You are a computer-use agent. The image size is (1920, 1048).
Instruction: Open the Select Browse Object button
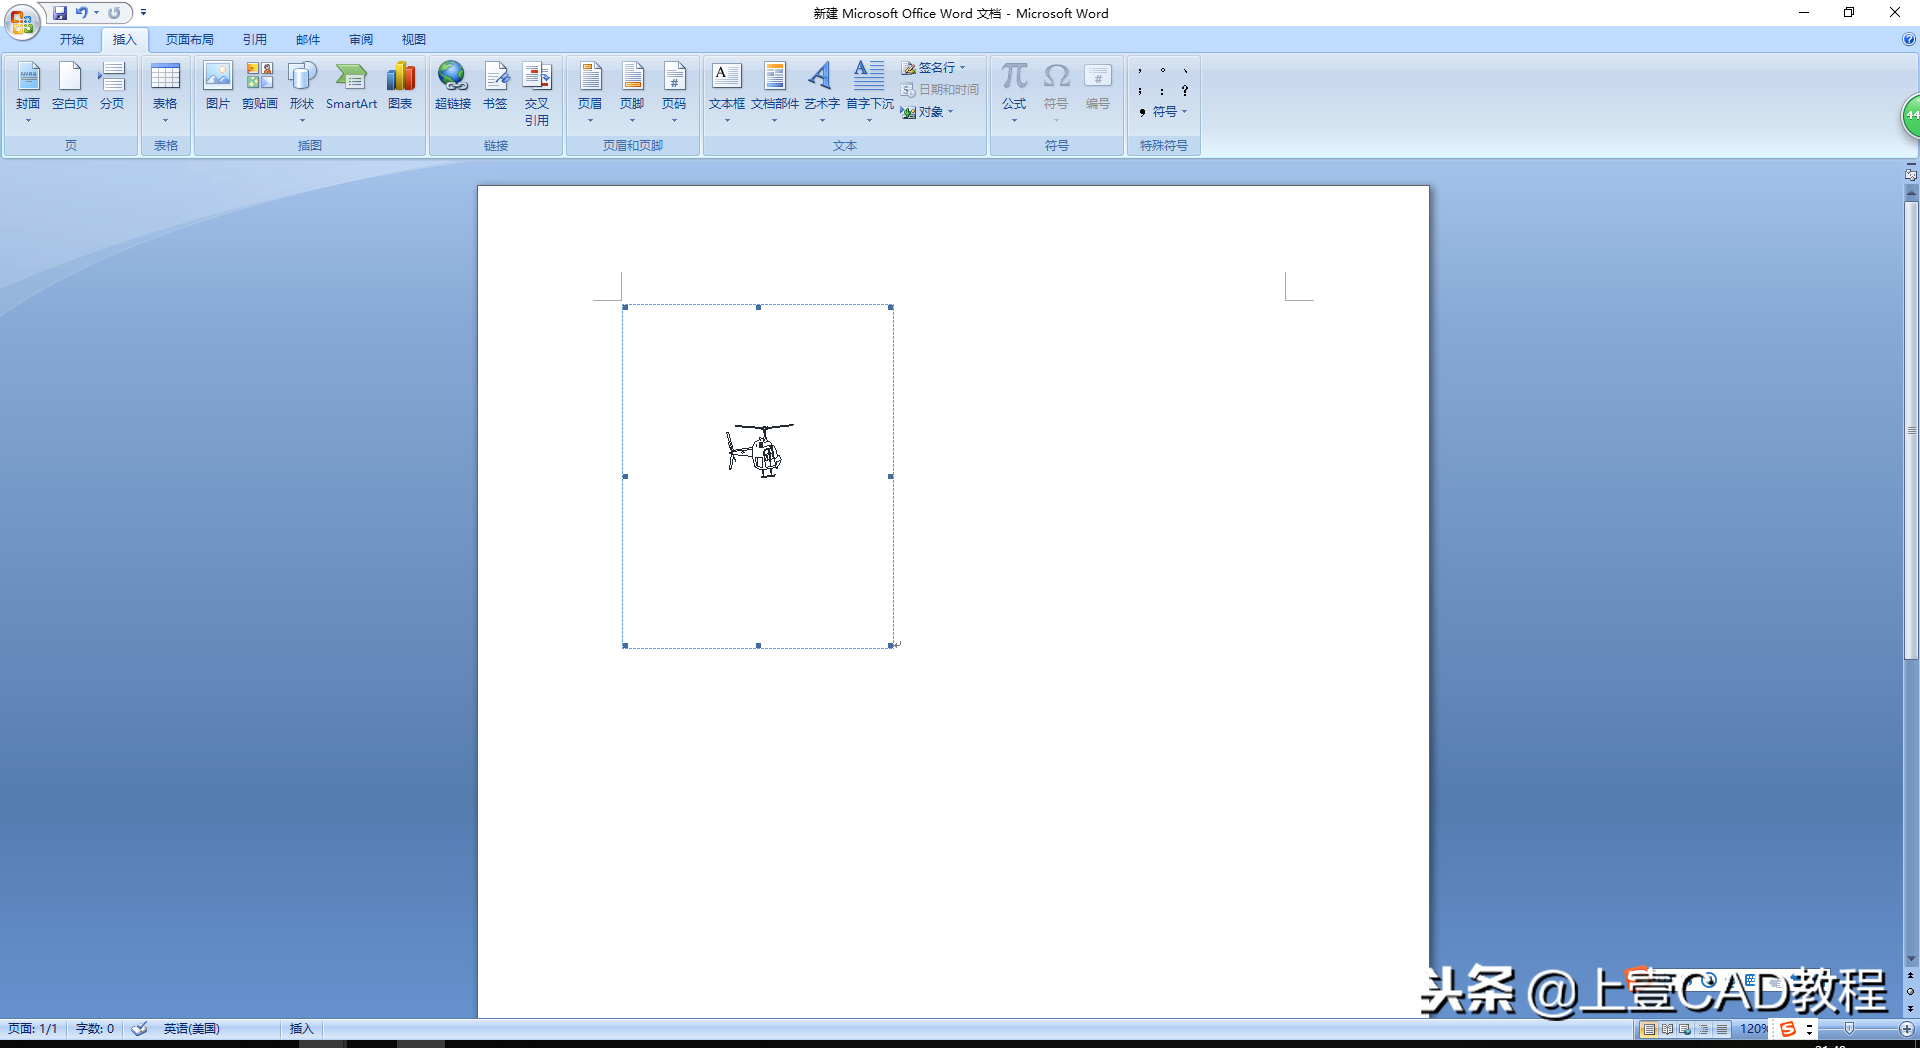[1911, 992]
